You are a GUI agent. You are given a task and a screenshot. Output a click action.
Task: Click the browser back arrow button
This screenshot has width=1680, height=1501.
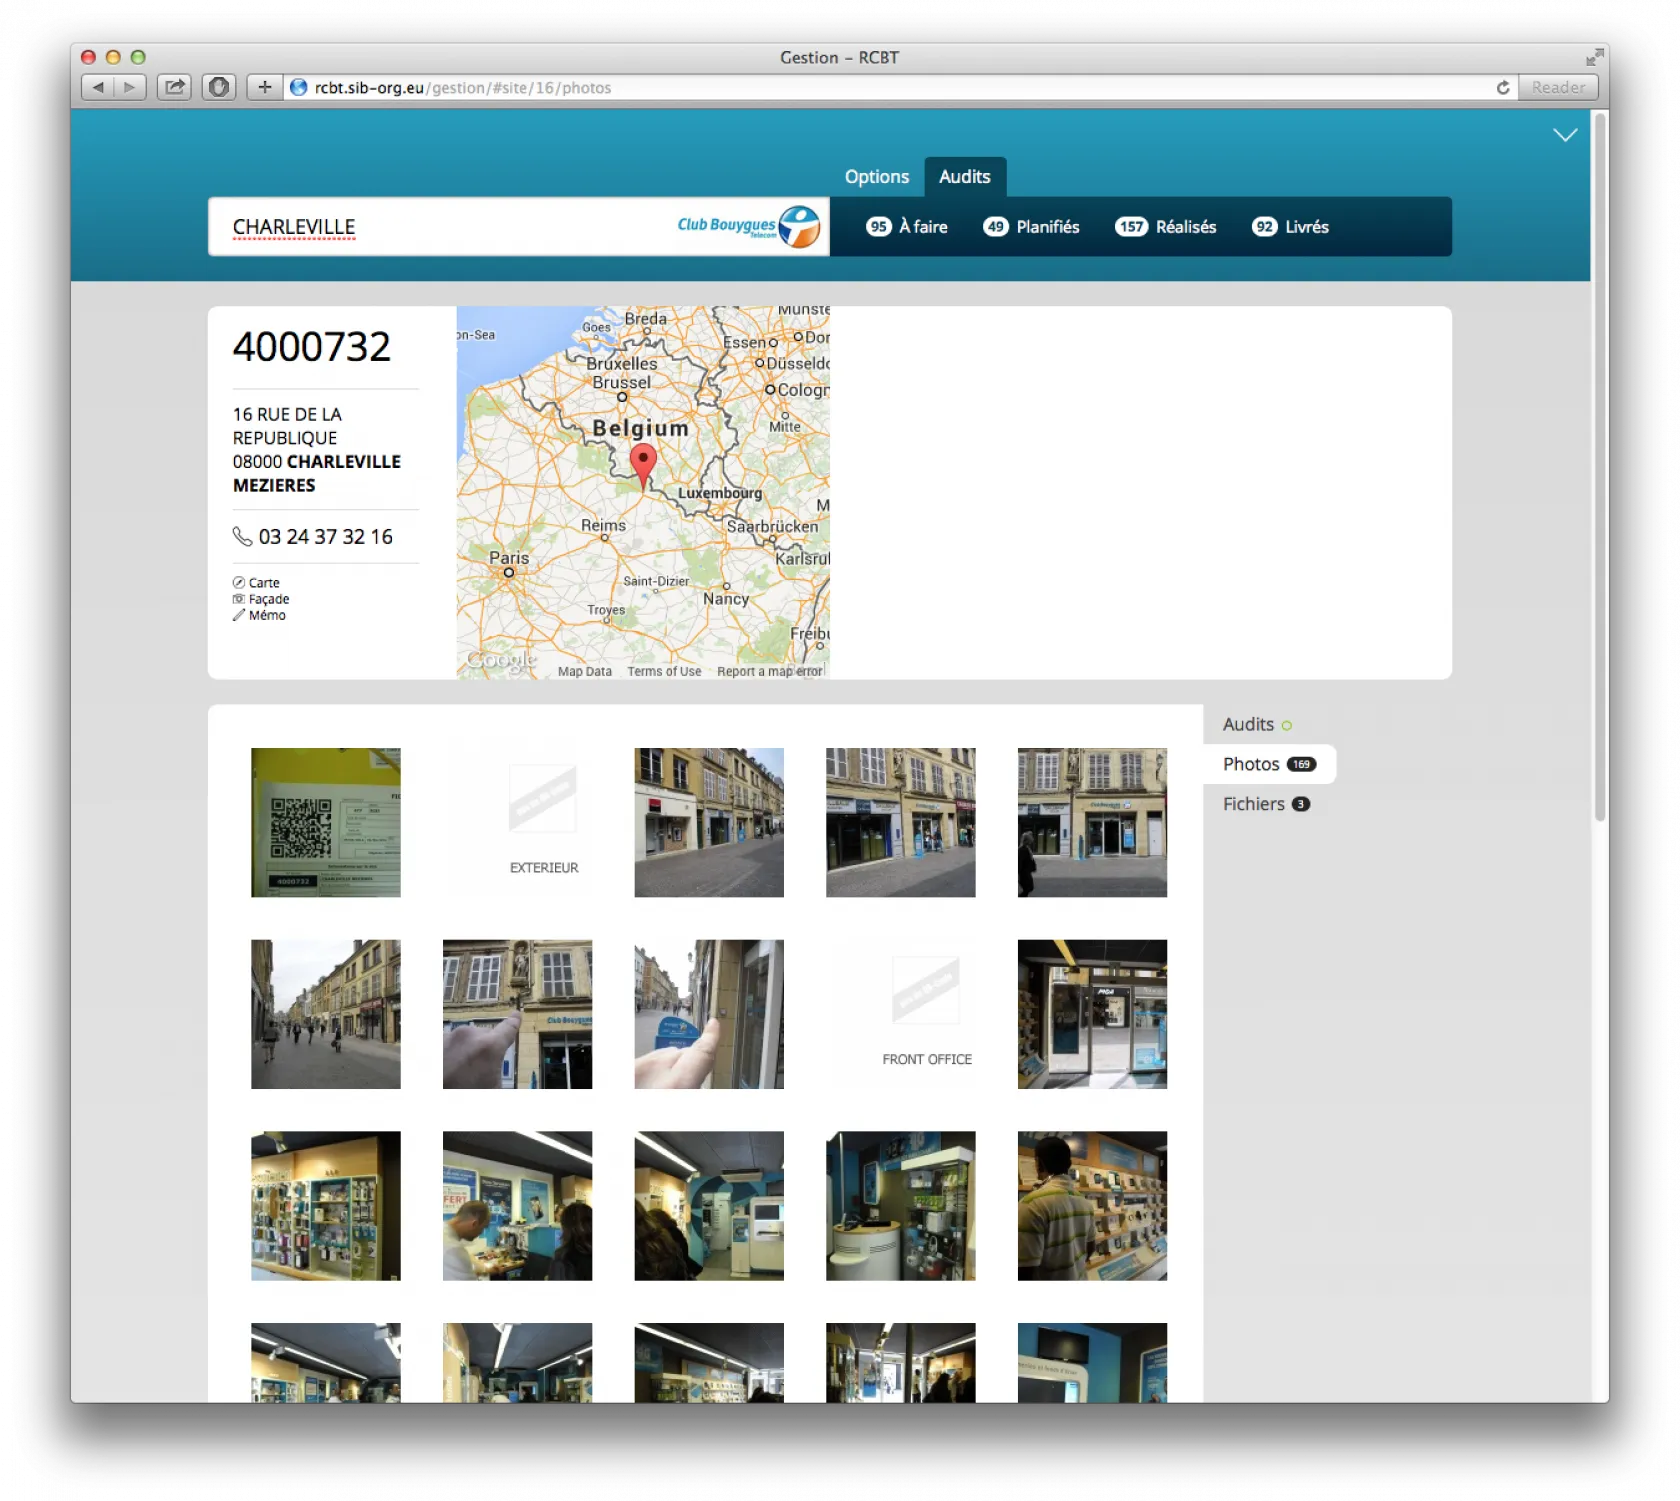[x=98, y=88]
